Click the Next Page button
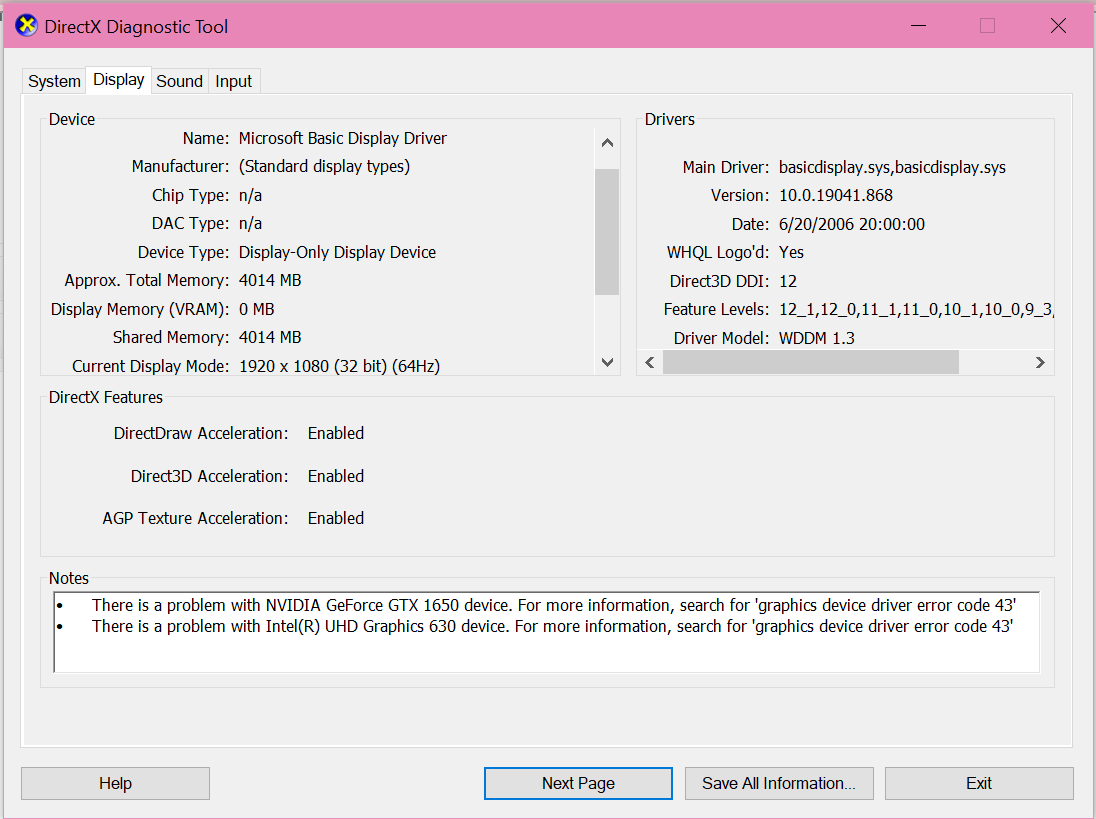1096x819 pixels. 578,783
